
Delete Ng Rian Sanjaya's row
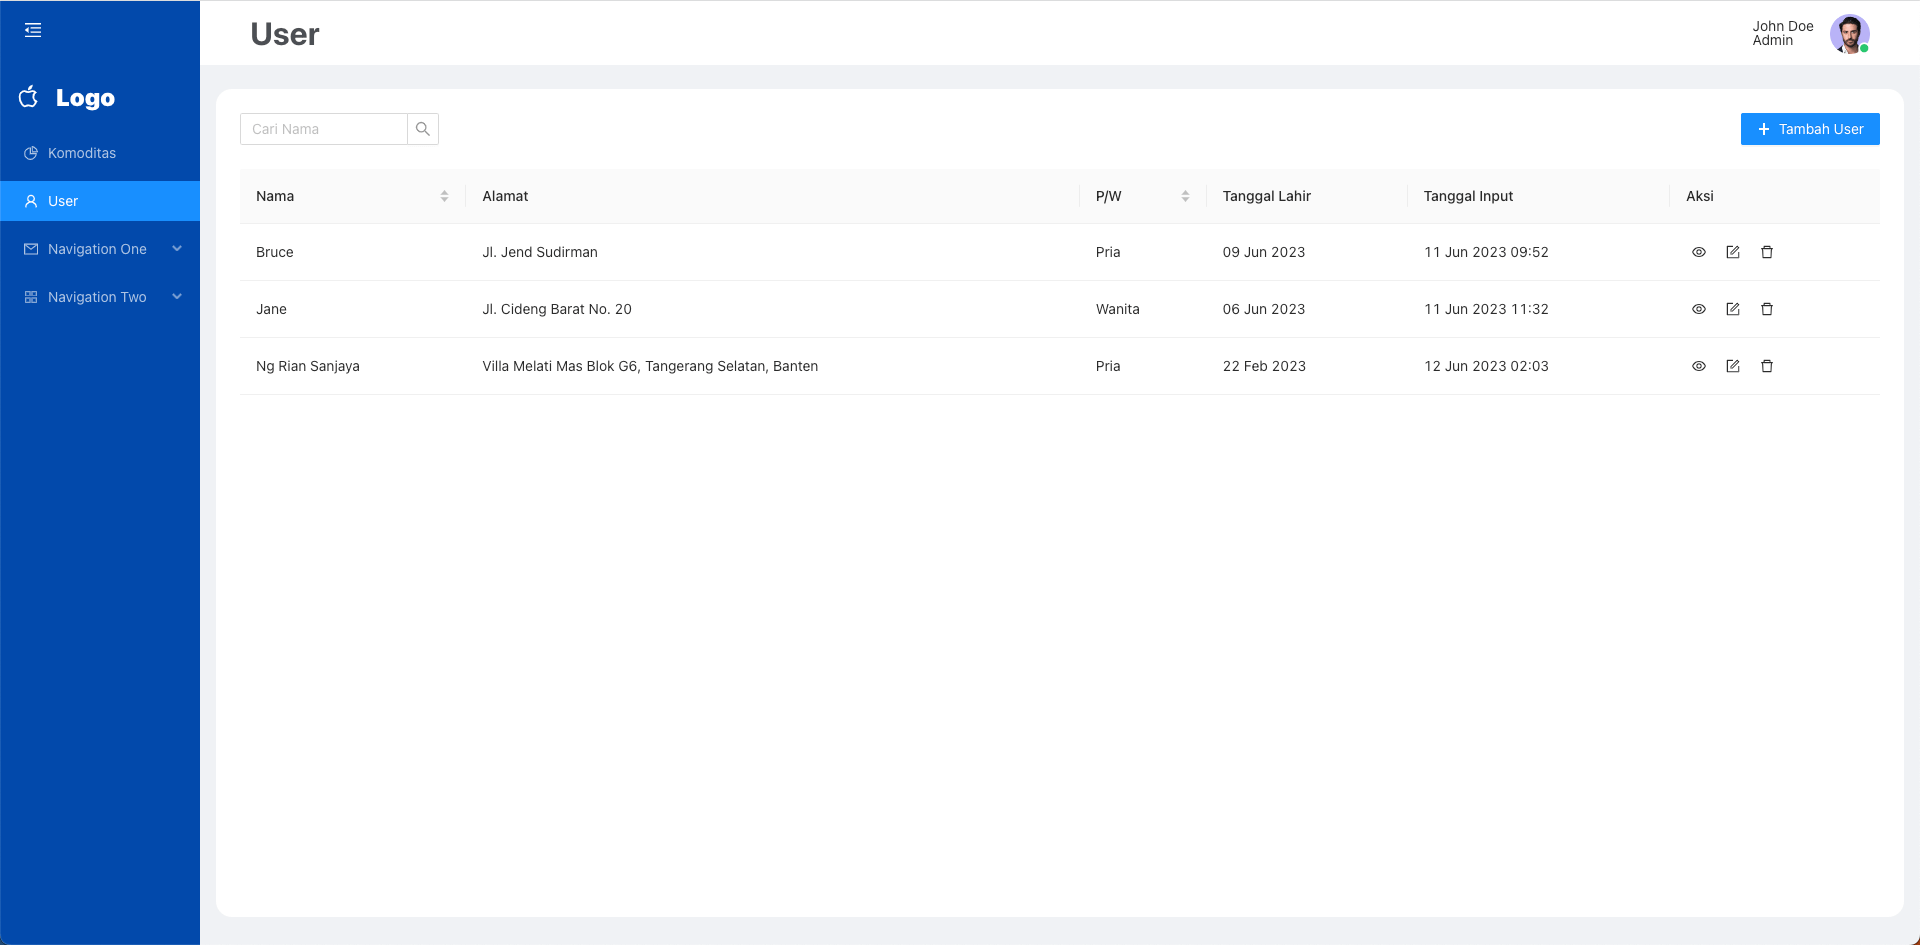coord(1767,366)
